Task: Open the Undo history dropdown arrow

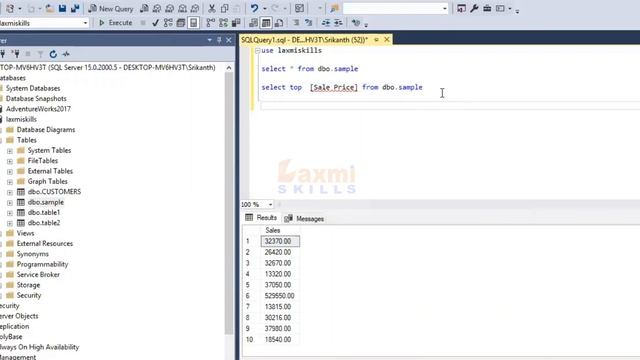Action: (x=264, y=9)
